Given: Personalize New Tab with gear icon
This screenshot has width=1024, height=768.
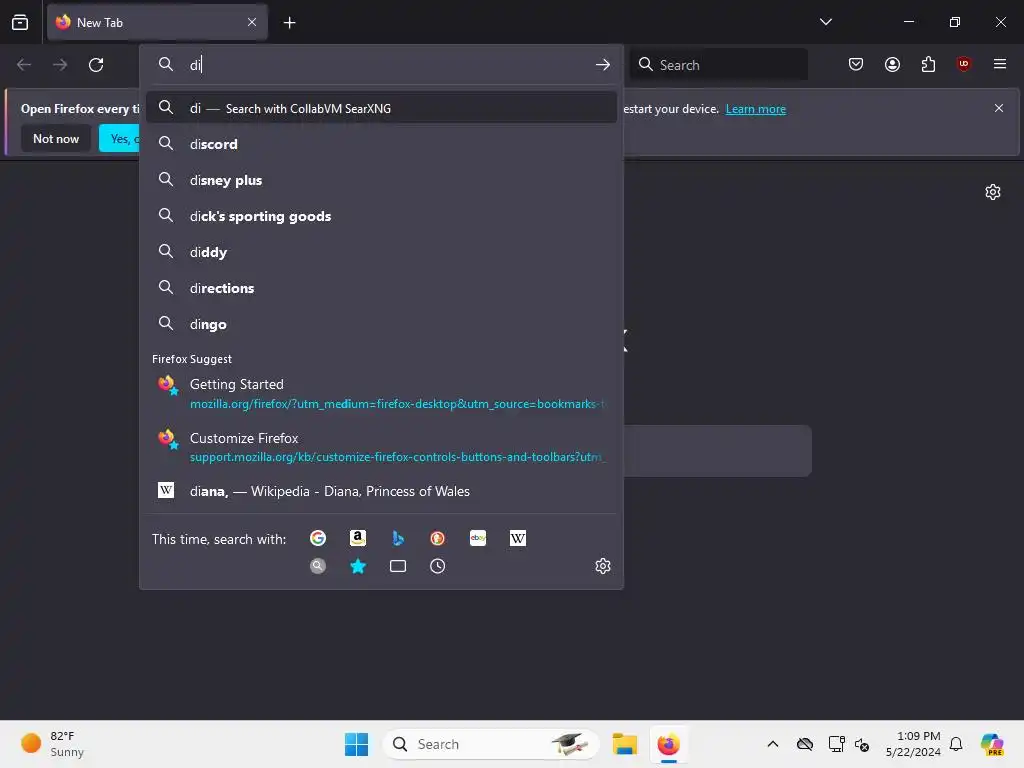Looking at the screenshot, I should [993, 192].
